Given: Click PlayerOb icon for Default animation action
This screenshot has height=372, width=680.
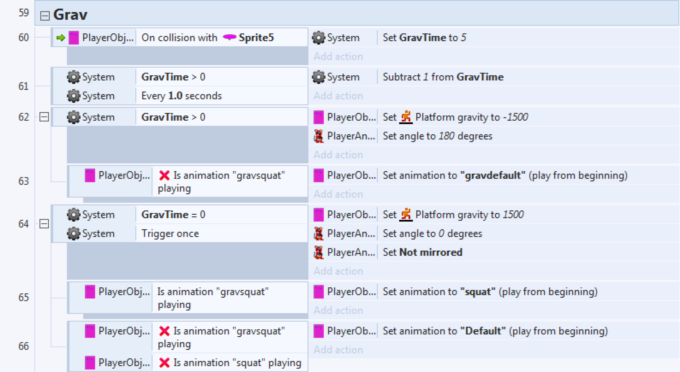Looking at the screenshot, I should coord(319,331).
